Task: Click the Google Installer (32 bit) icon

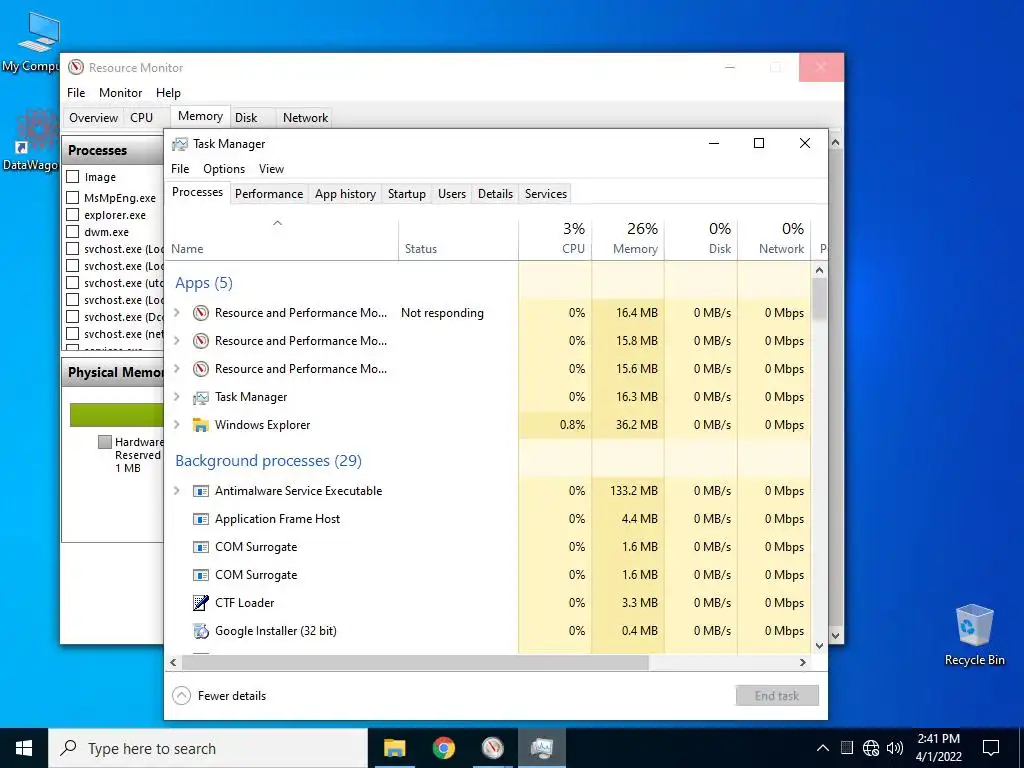Action: [200, 631]
